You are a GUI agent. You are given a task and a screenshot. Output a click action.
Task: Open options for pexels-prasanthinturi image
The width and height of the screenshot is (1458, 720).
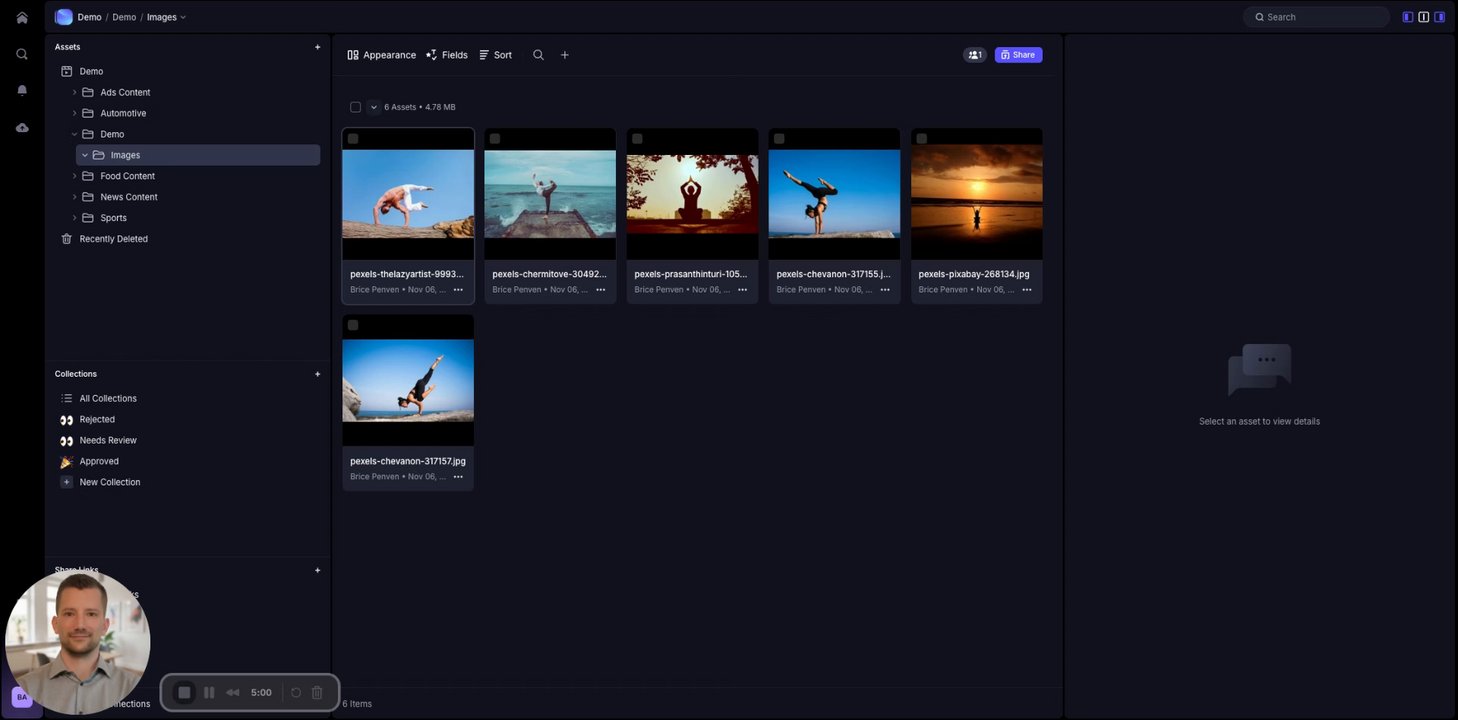743,290
